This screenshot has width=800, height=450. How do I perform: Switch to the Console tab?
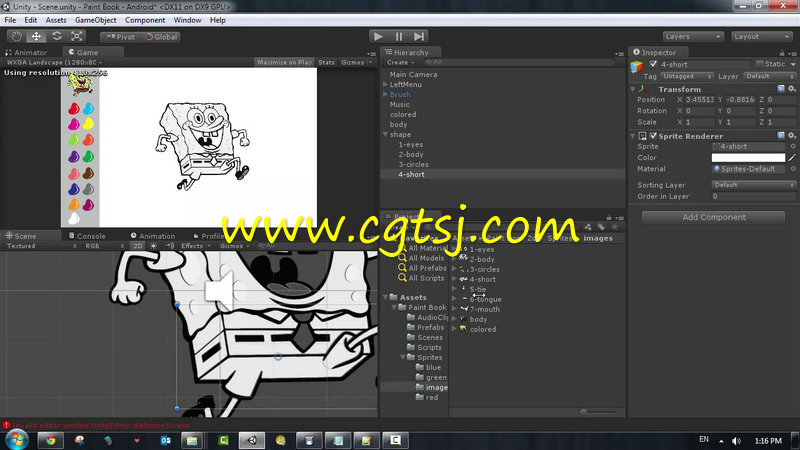click(x=87, y=236)
